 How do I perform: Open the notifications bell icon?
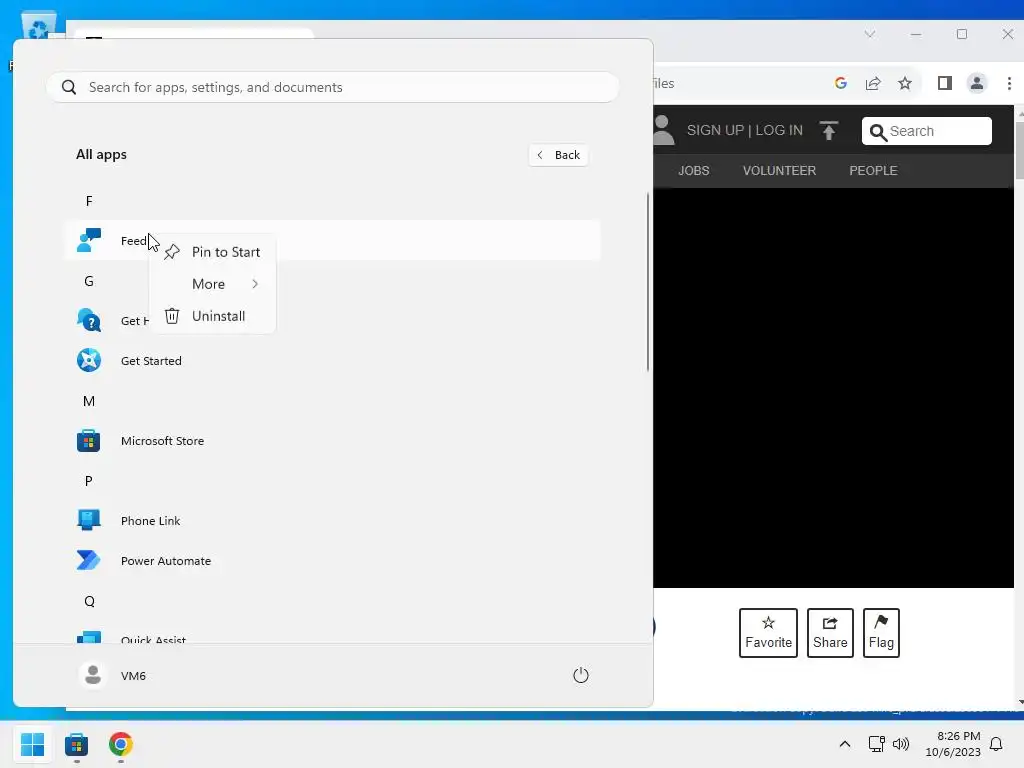[x=997, y=744]
